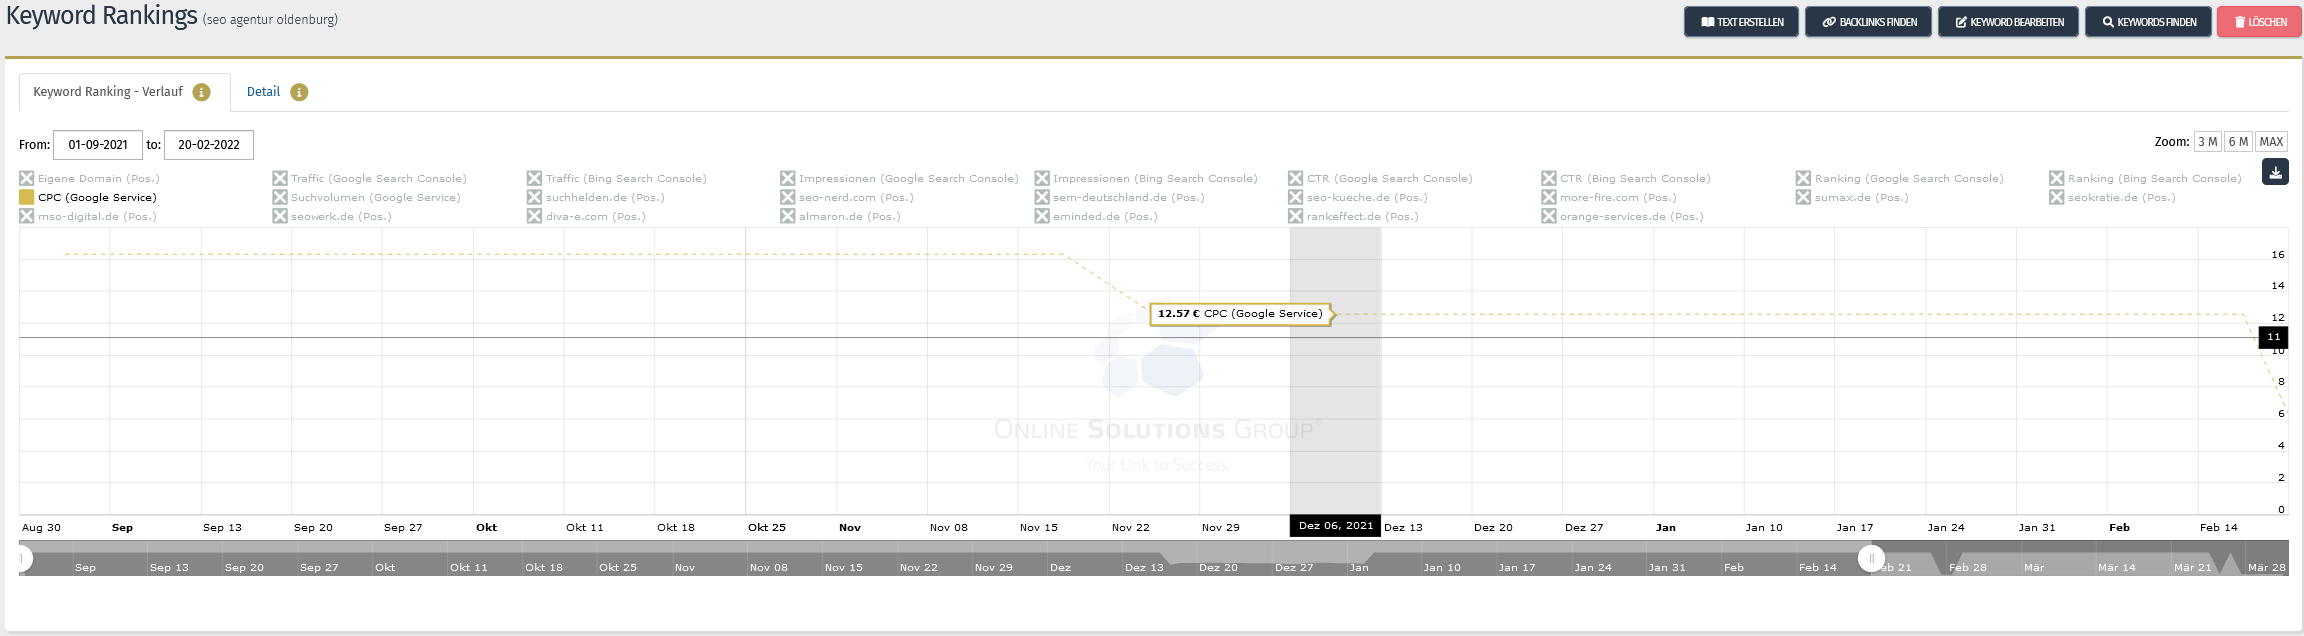Click the 12.57 € CPC tooltip label
The height and width of the screenshot is (636, 2304).
1240,314
